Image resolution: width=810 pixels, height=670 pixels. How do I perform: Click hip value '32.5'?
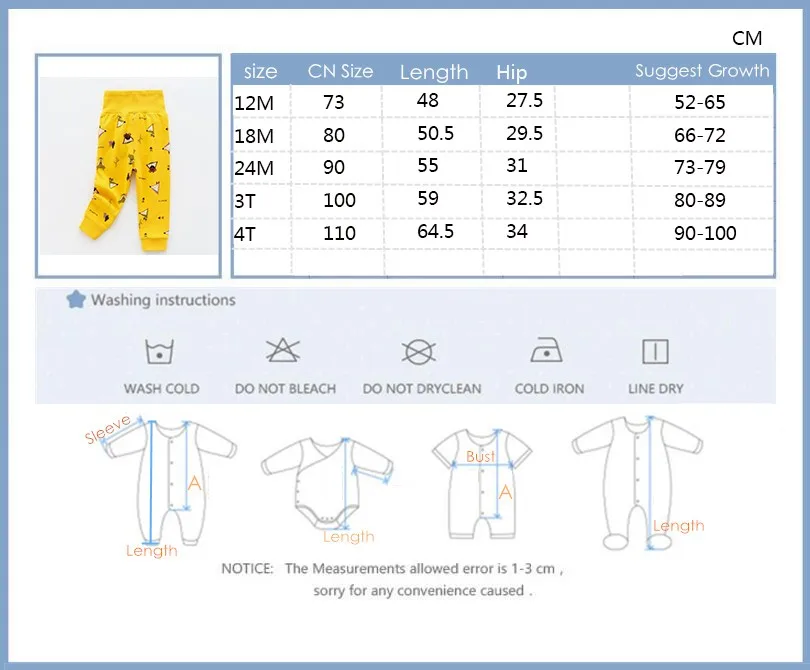coord(524,198)
